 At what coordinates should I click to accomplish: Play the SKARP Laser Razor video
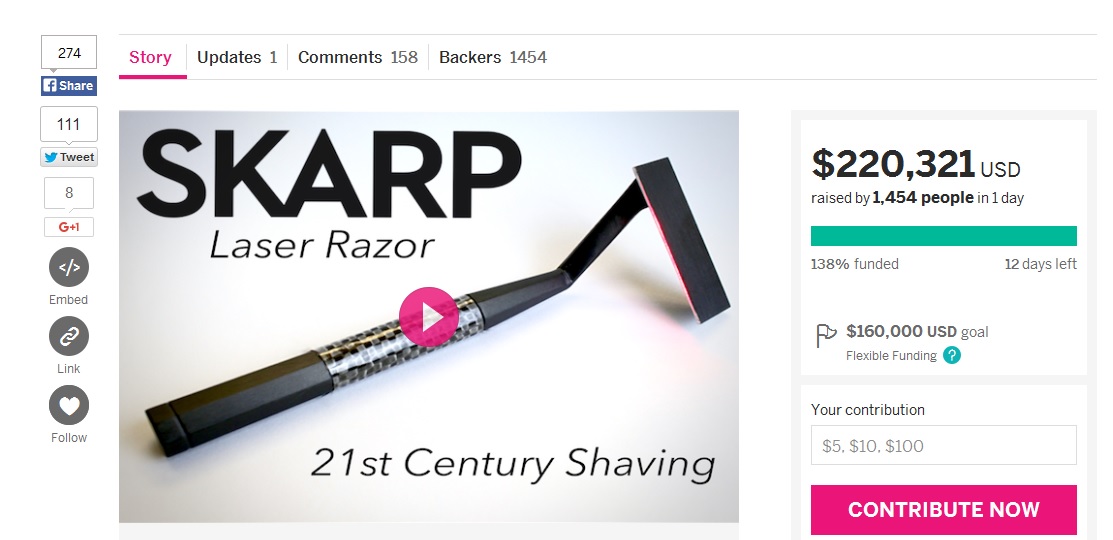[x=429, y=317]
